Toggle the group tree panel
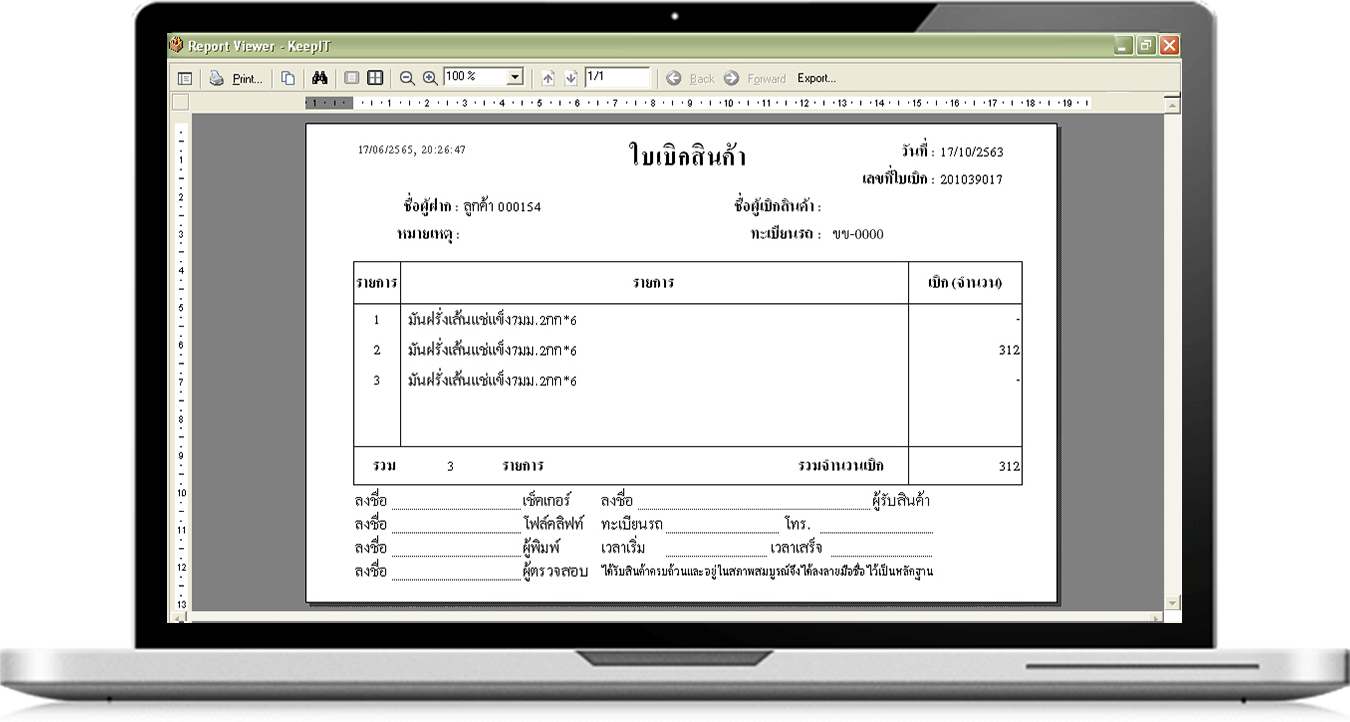This screenshot has width=1350, height=722. 183,78
